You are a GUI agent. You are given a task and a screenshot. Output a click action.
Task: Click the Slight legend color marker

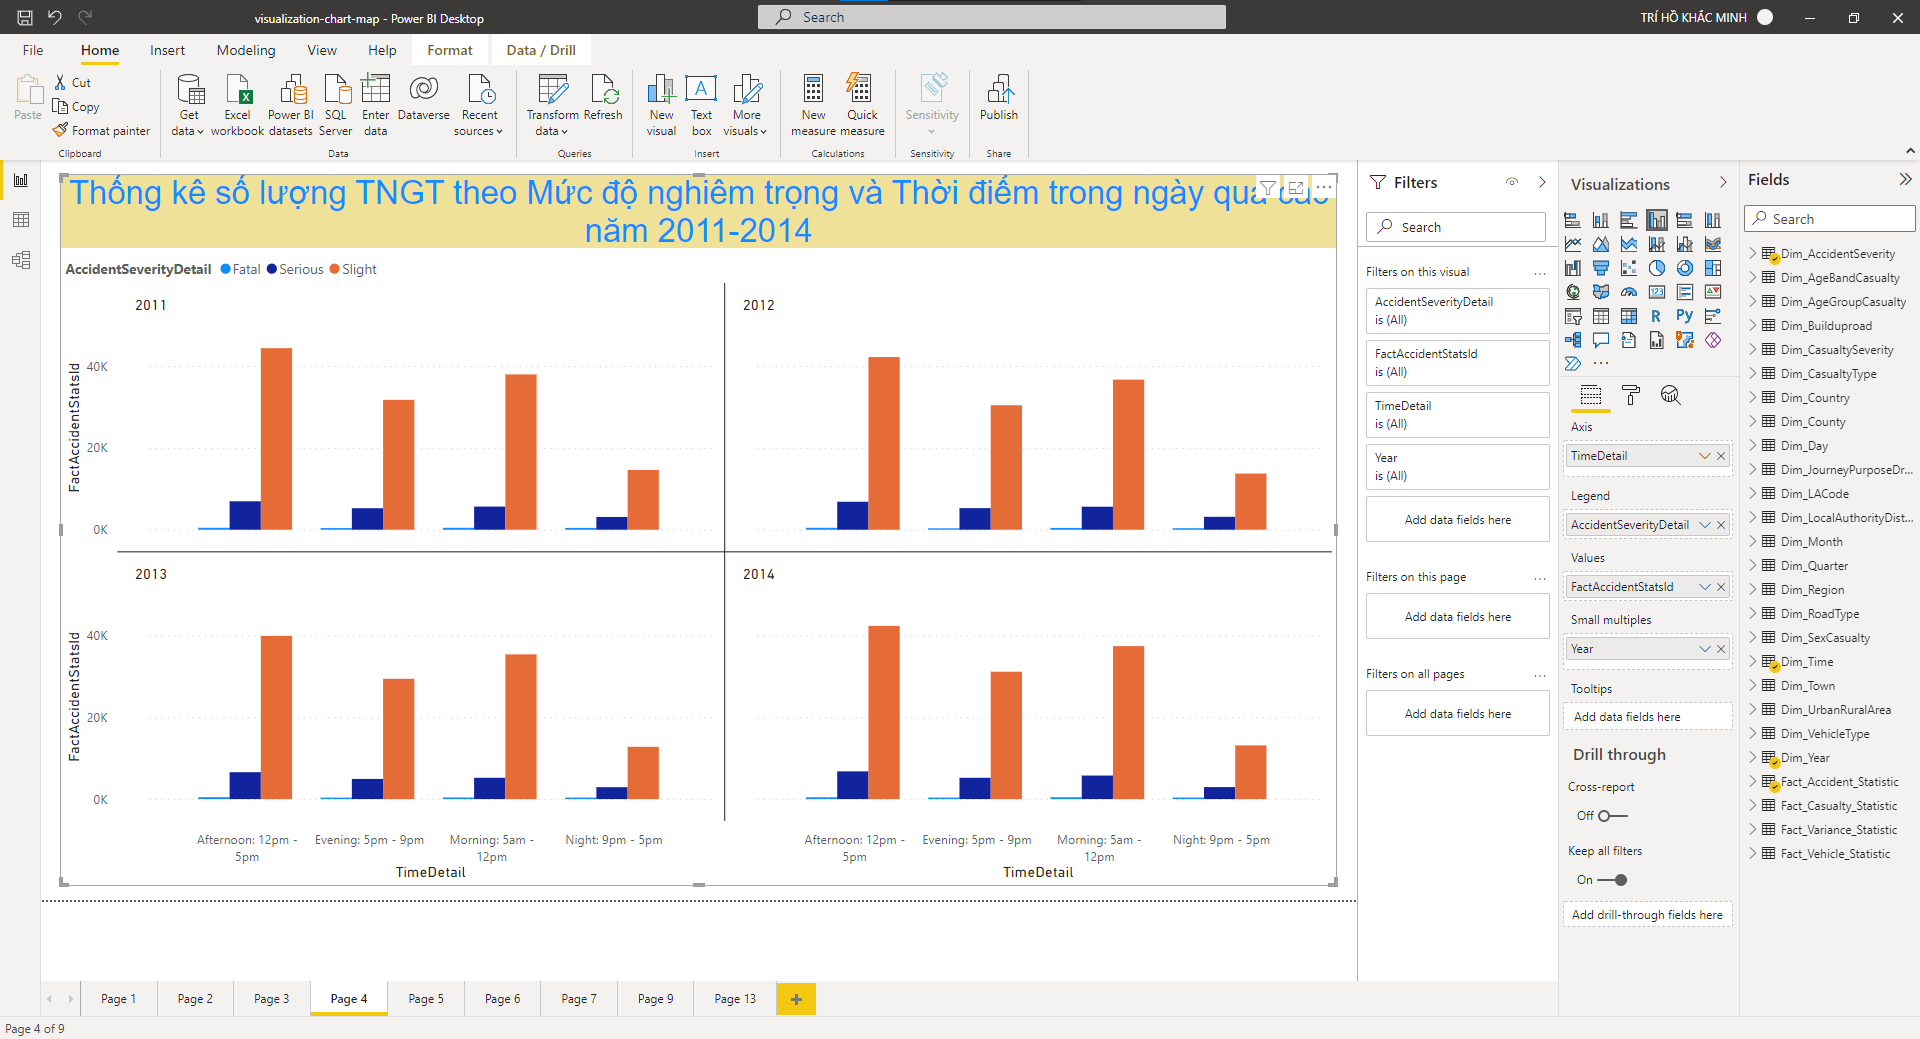pos(335,269)
